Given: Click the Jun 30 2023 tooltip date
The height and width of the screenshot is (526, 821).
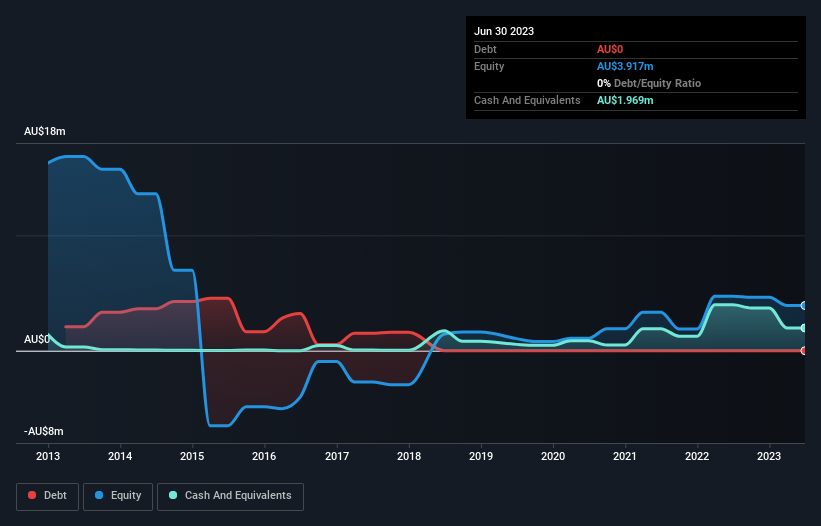Looking at the screenshot, I should 504,31.
